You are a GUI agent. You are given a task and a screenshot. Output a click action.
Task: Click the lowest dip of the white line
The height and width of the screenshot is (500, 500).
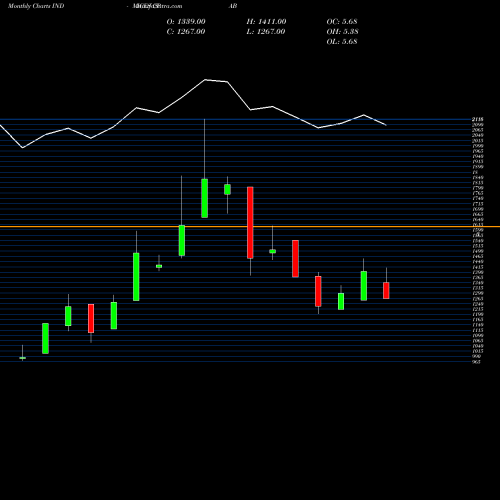coord(23,148)
